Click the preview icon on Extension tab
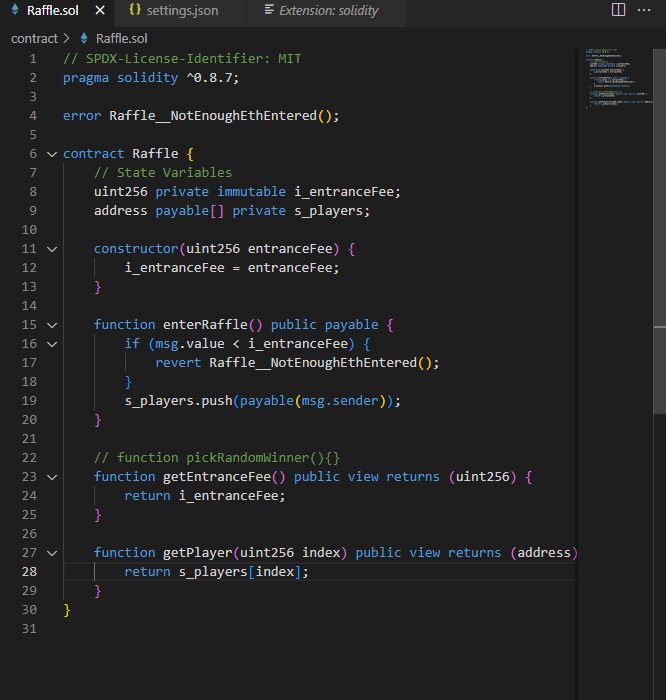The image size is (666, 700). click(269, 9)
